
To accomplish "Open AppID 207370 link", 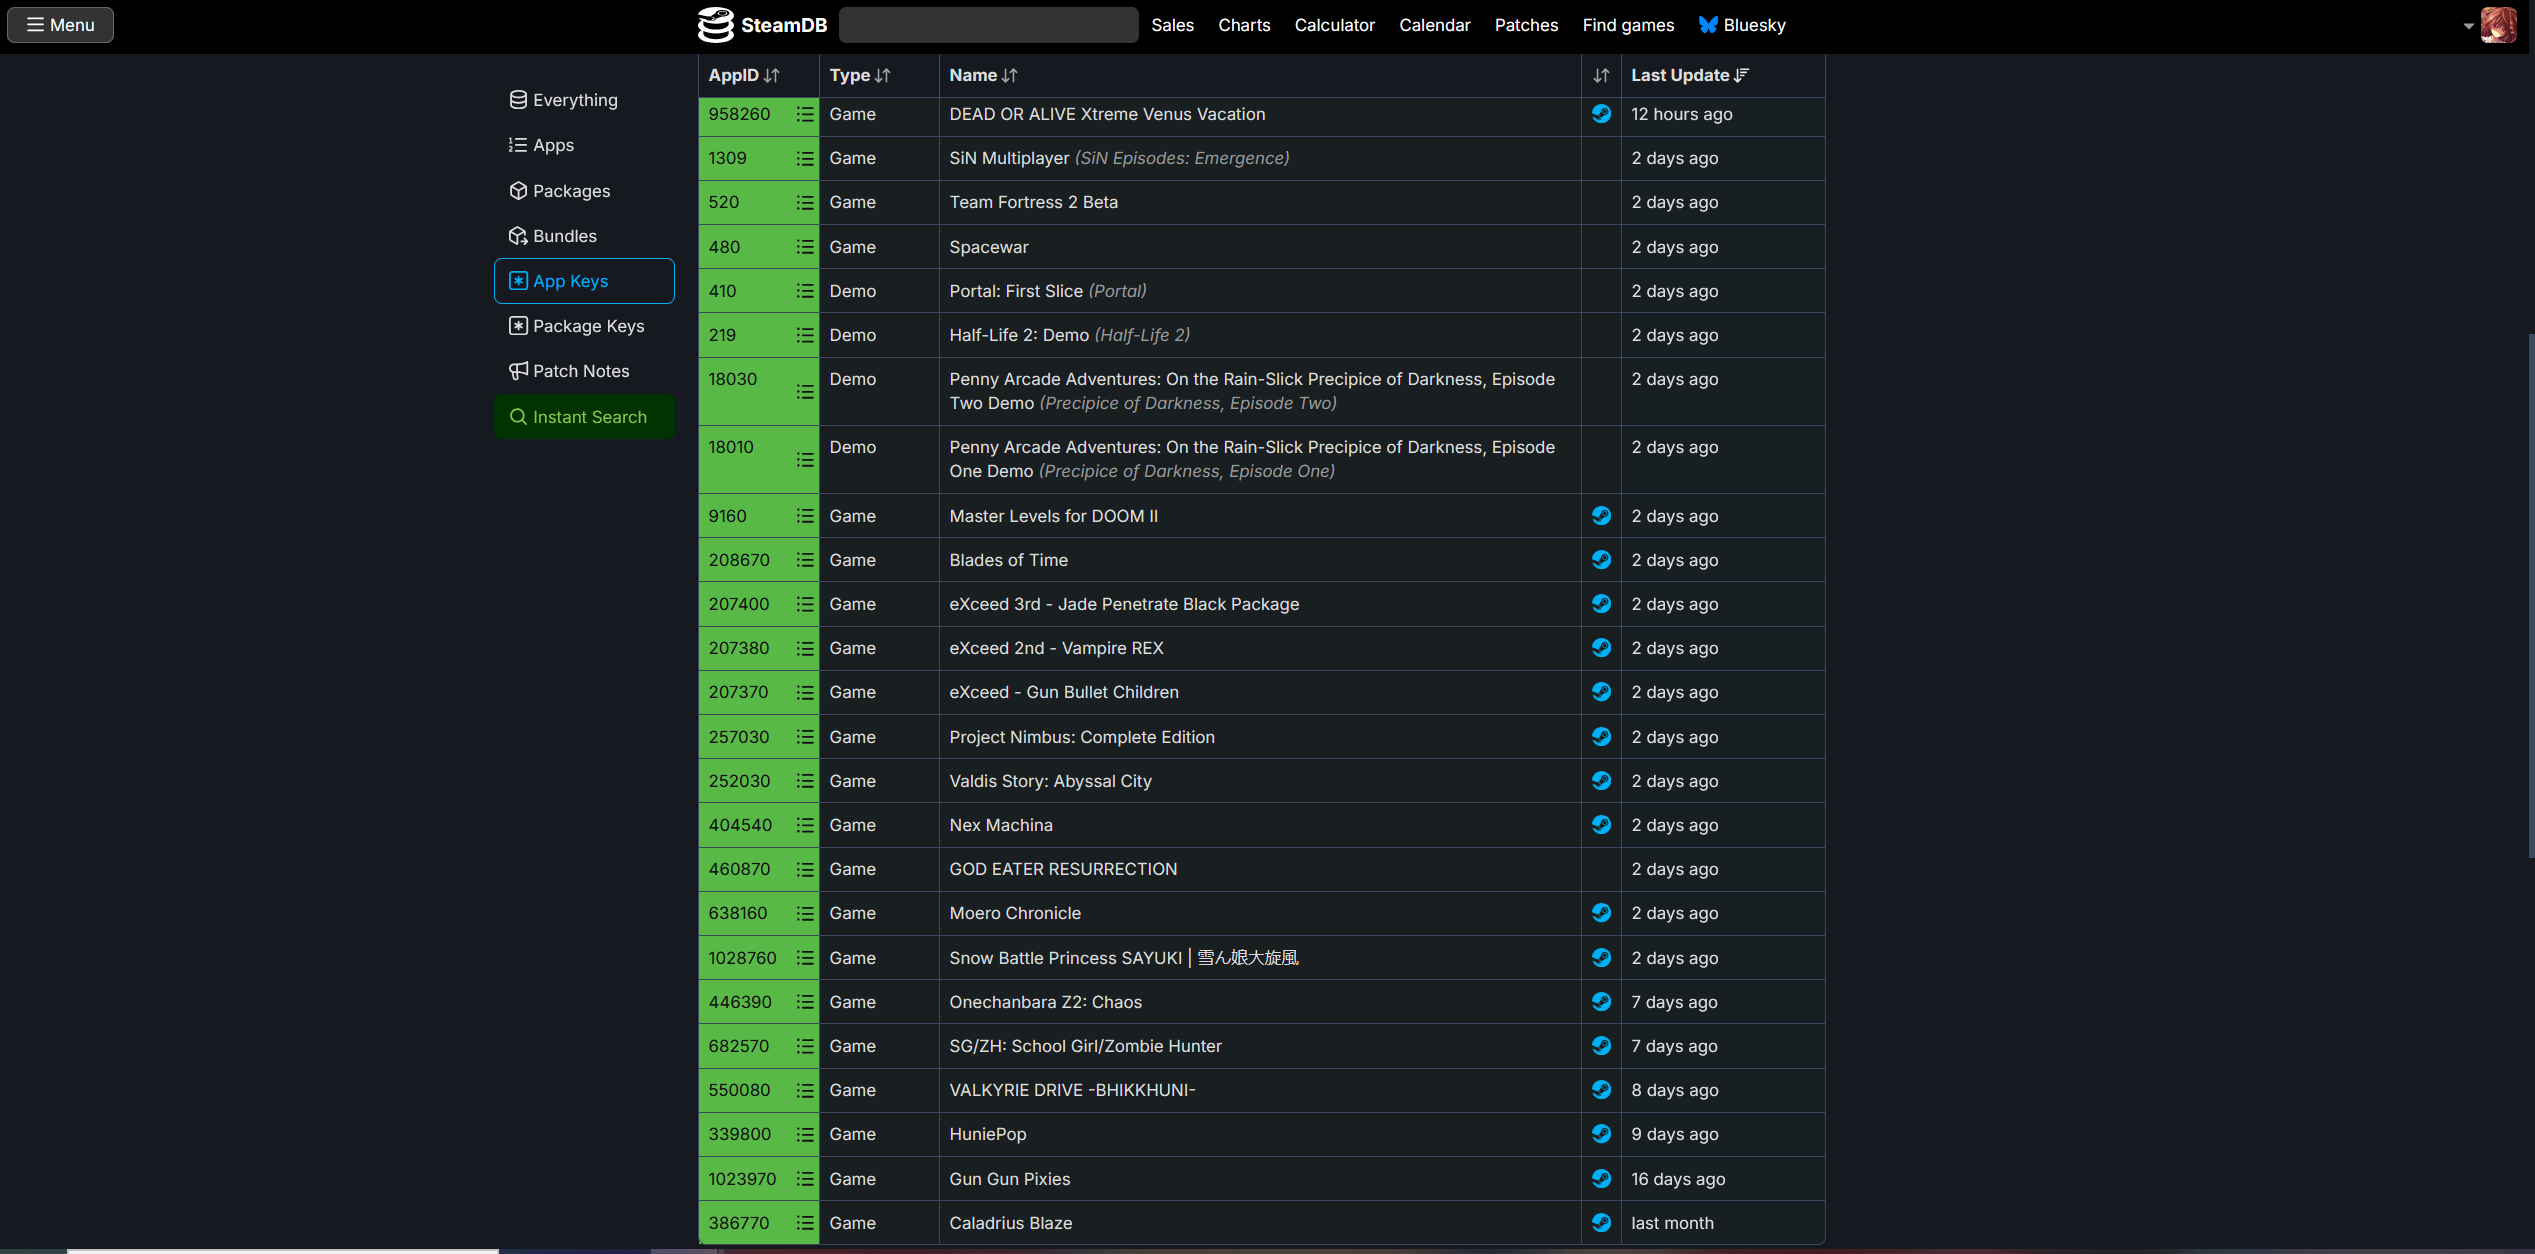I will click(x=738, y=692).
